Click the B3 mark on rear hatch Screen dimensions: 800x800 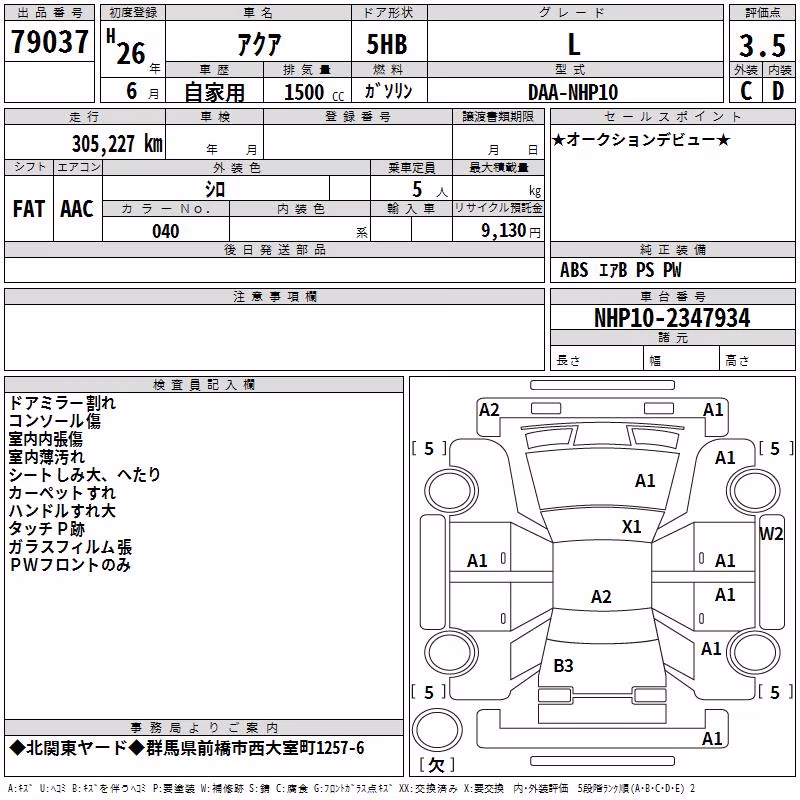click(x=563, y=665)
